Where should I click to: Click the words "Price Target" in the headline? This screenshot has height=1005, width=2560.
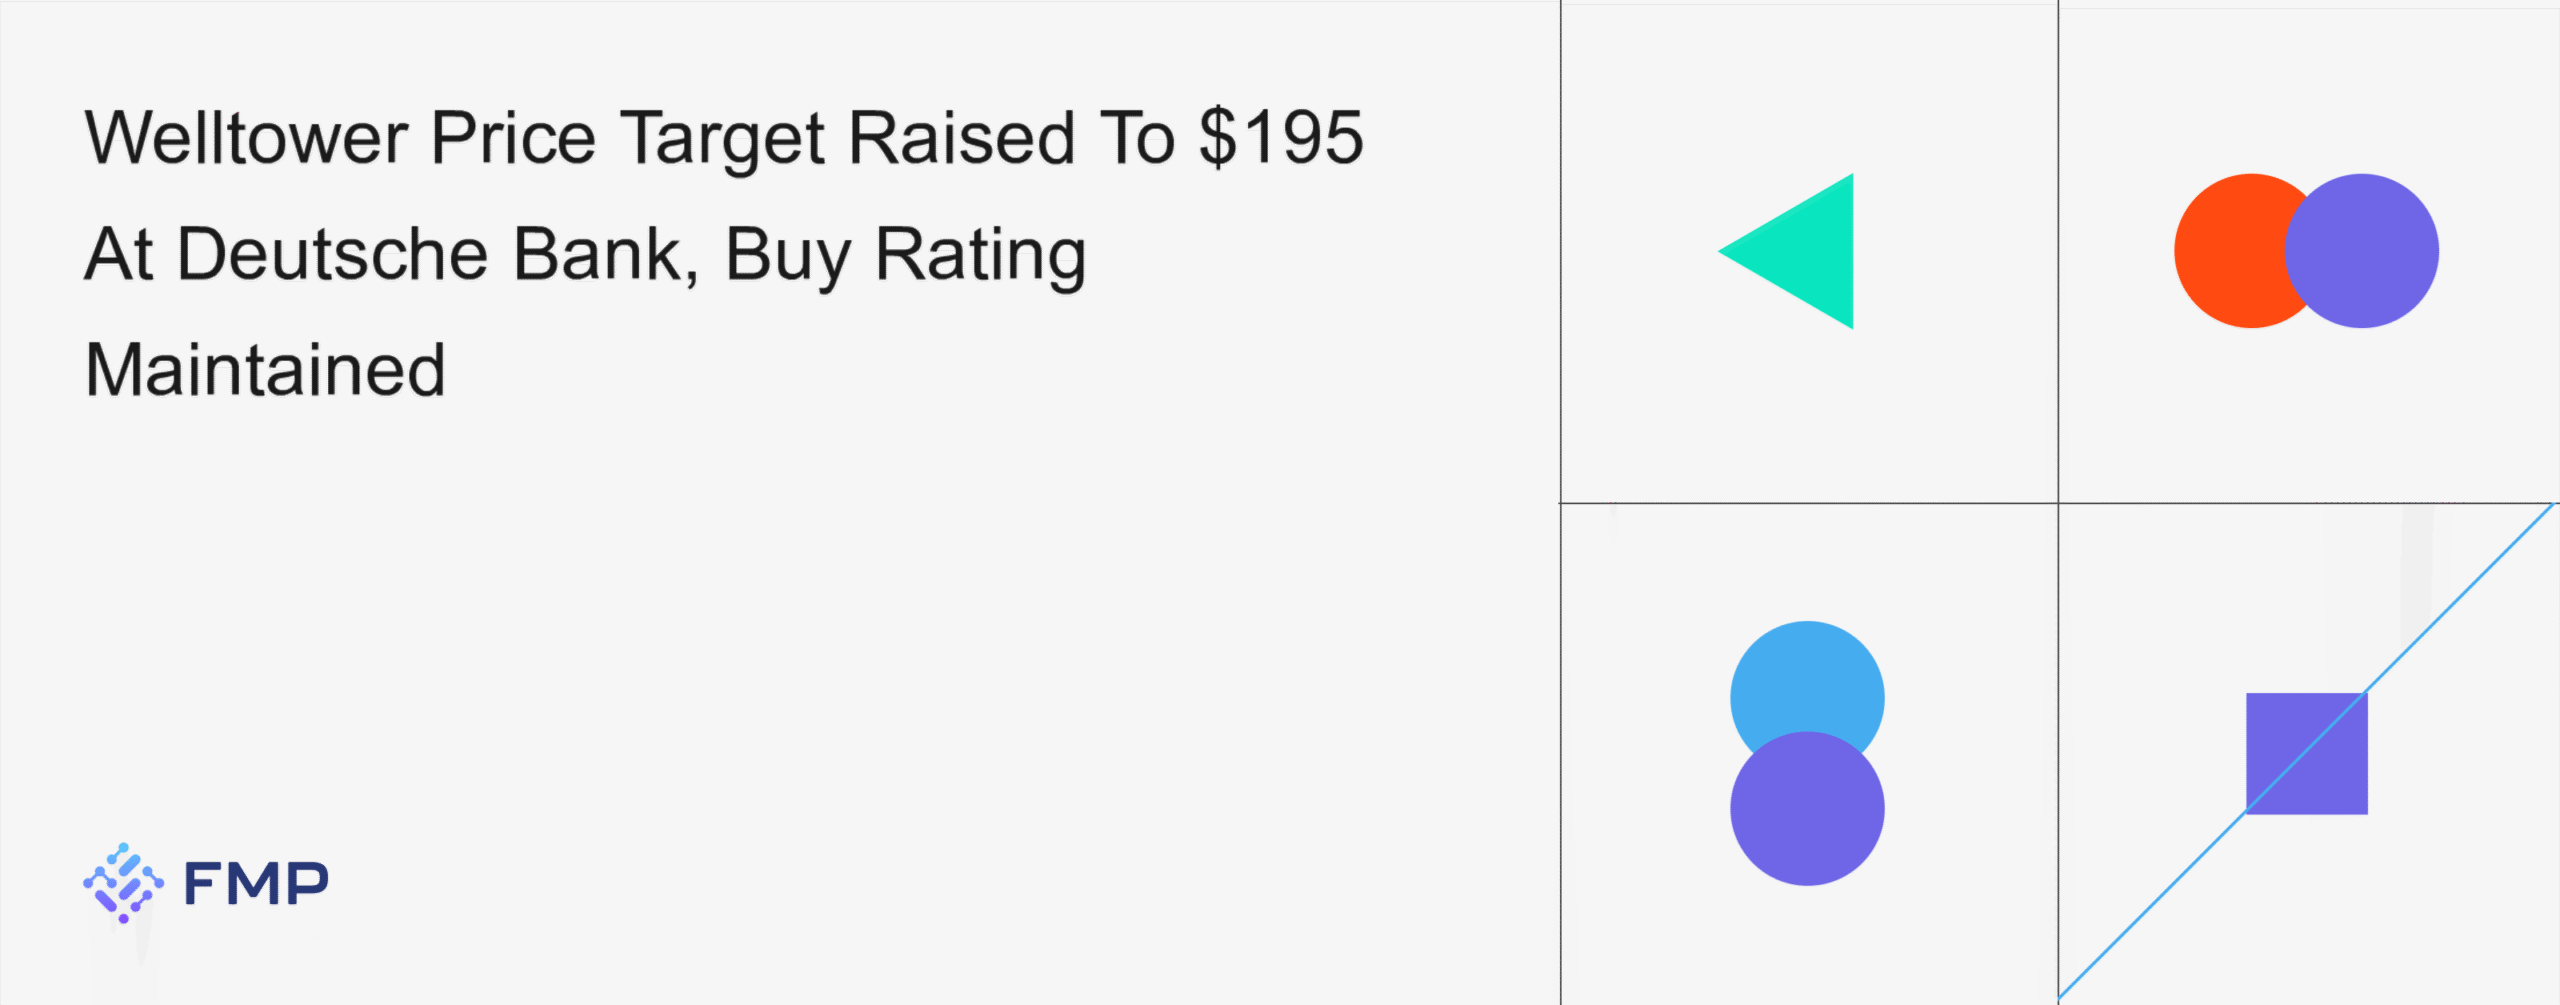point(627,138)
